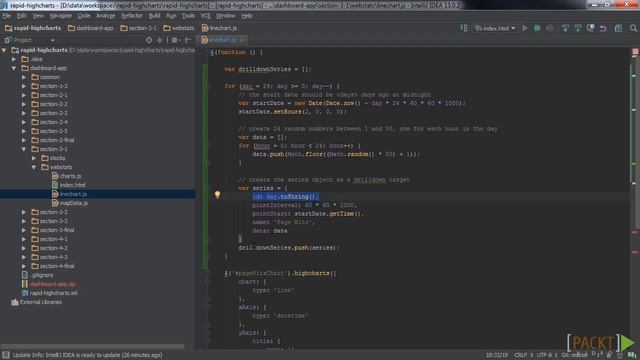The width and height of the screenshot is (640, 360).
Task: Open the Code menu
Action: point(84,16)
